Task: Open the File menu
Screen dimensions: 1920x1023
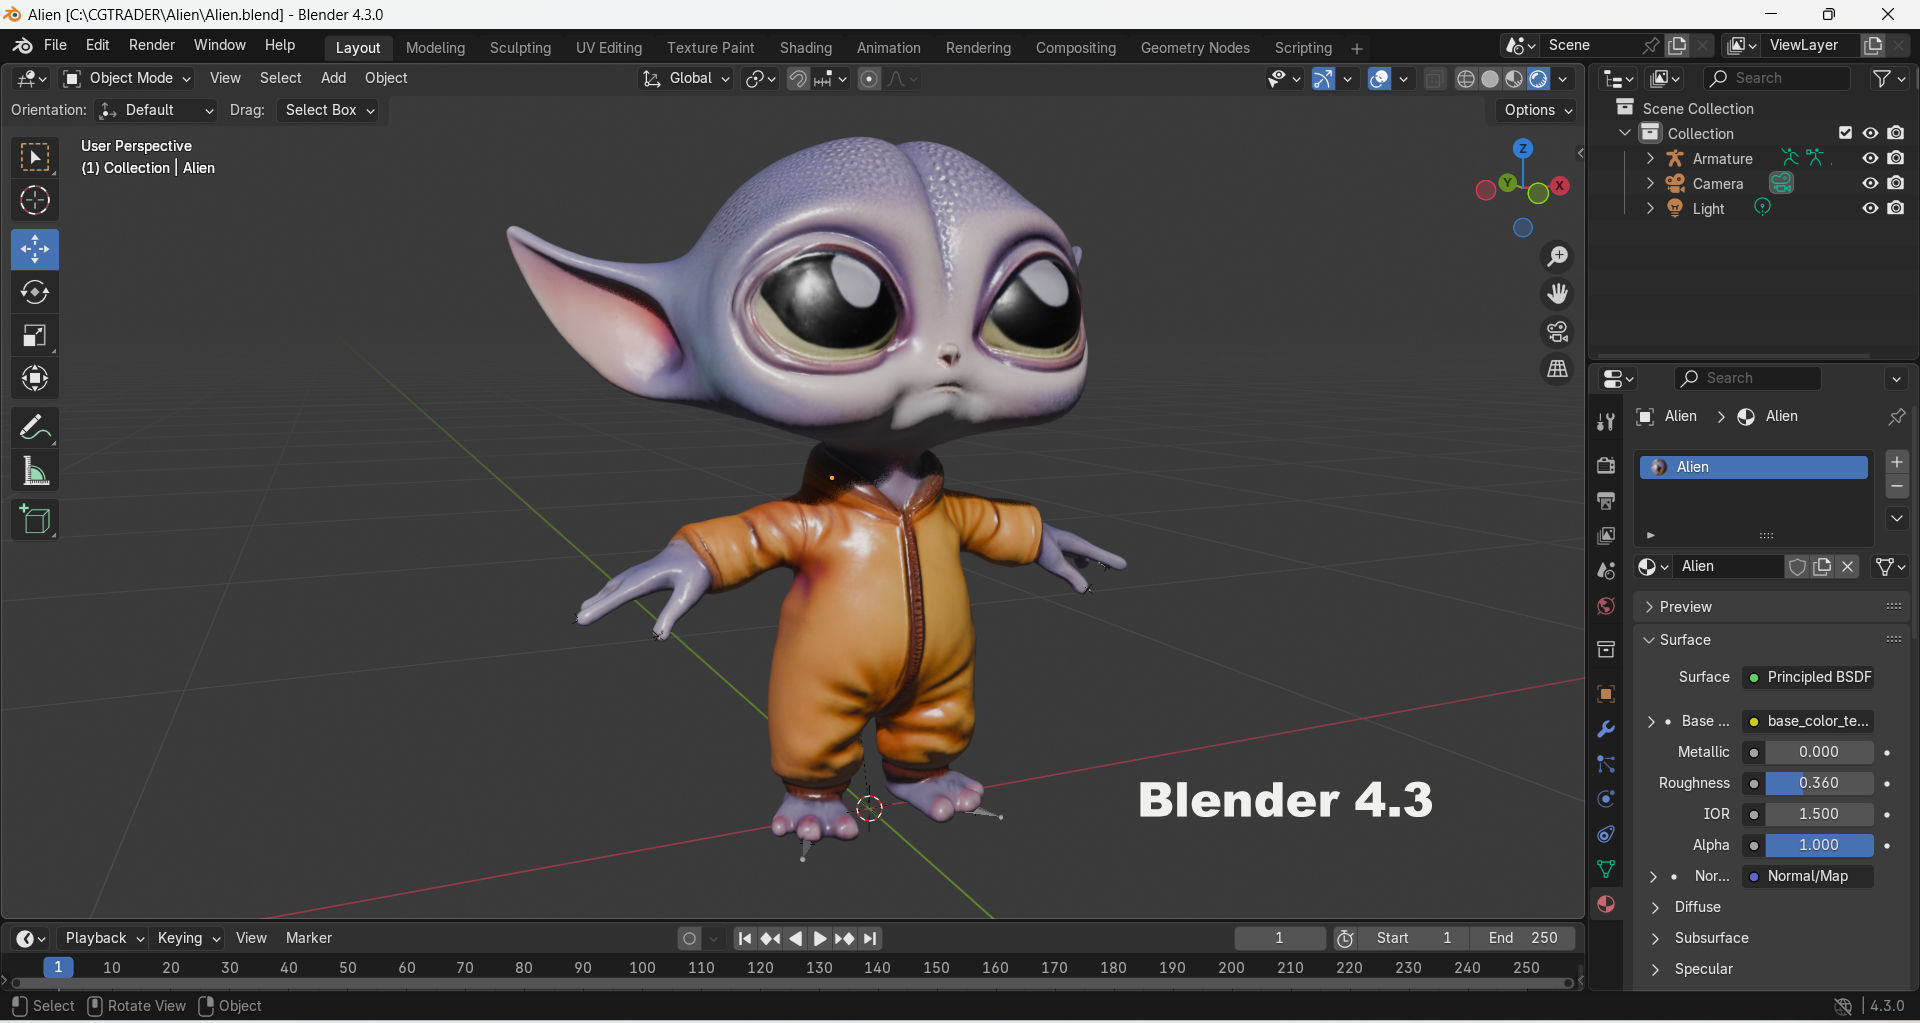Action: click(x=55, y=45)
